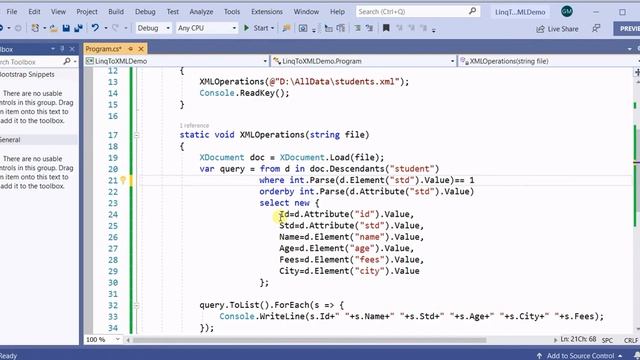The width and height of the screenshot is (640, 360).
Task: Select the Program.cs* tab
Action: [x=104, y=49]
